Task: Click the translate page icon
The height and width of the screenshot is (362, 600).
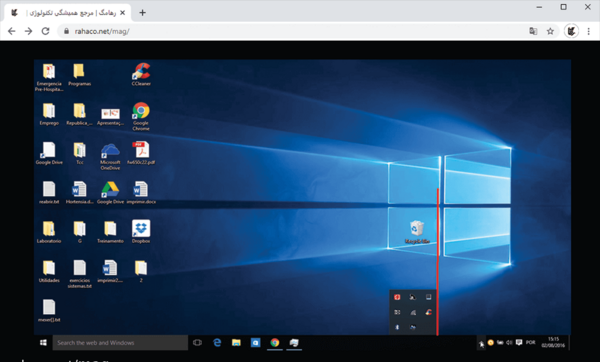Action: pos(533,31)
